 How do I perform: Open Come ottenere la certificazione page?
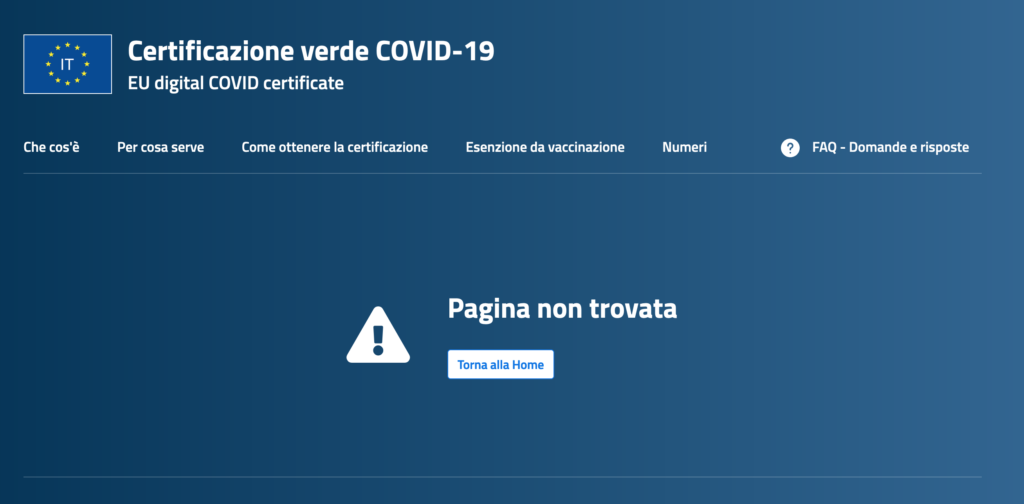click(334, 147)
